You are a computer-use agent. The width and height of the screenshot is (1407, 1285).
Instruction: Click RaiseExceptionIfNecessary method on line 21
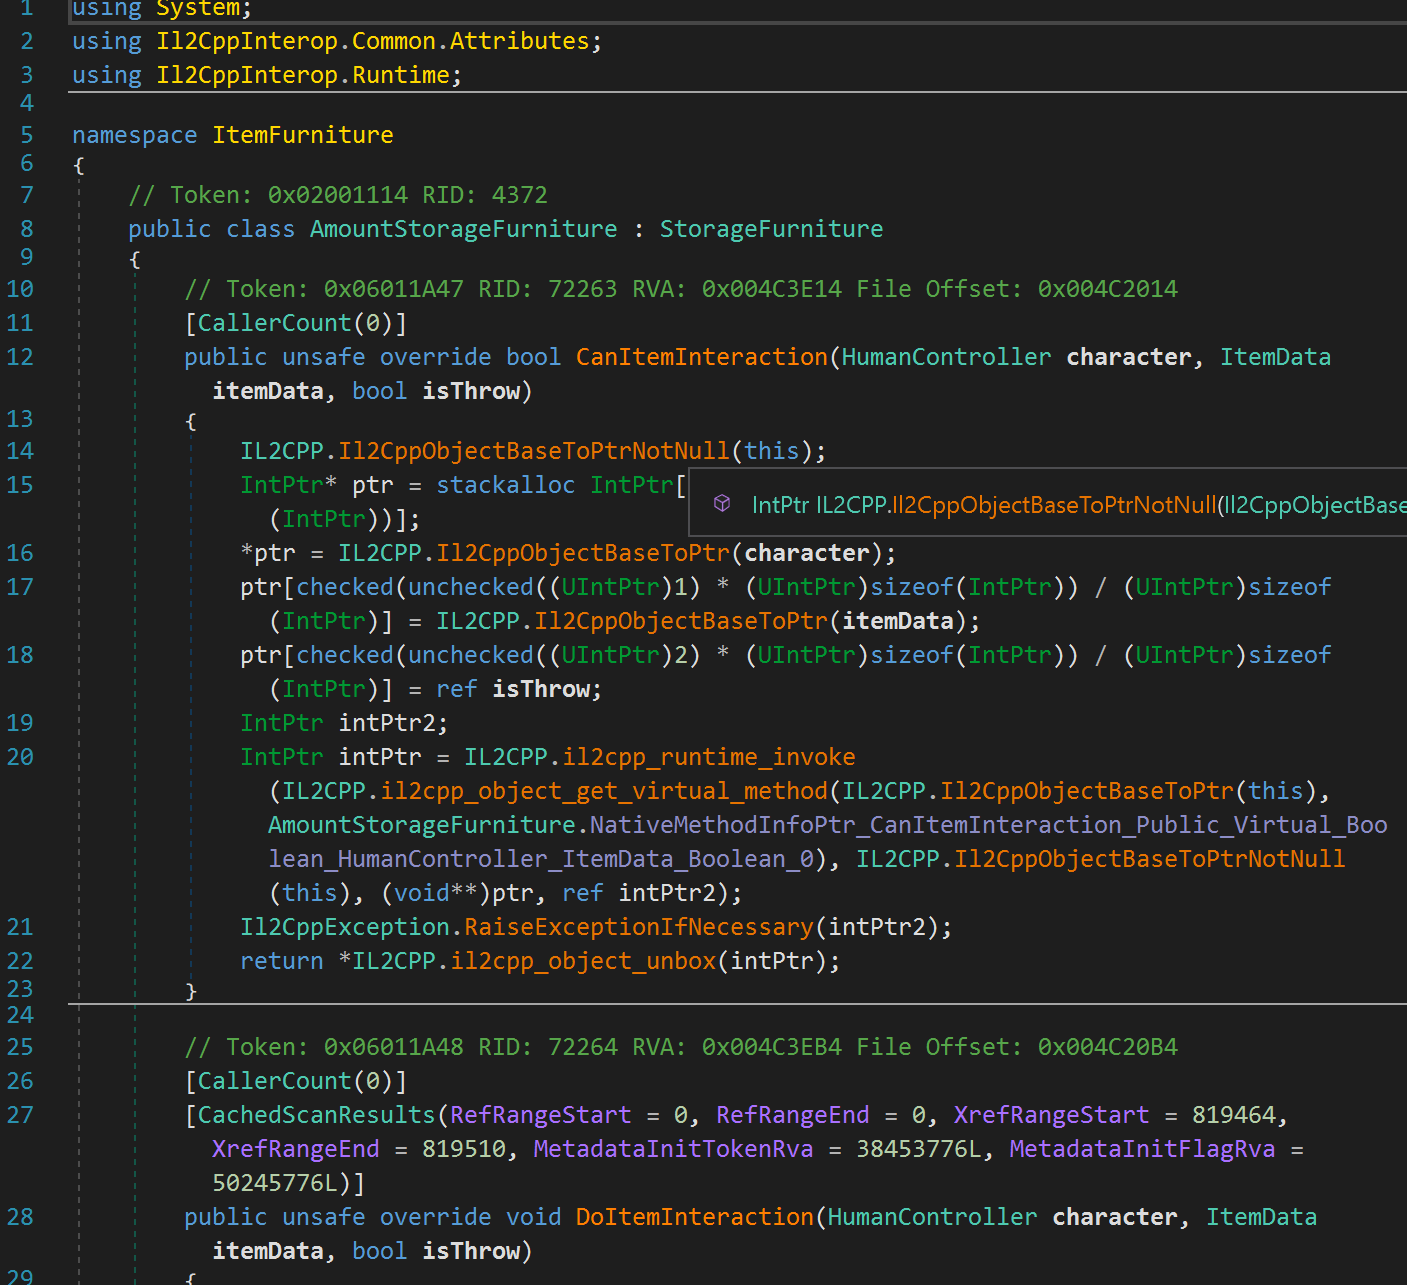(639, 927)
